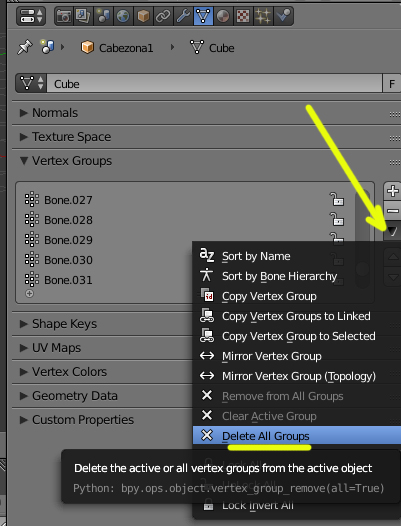Open the Texture checker tab
Image resolution: width=401 pixels, height=526 pixels.
tap(243, 16)
